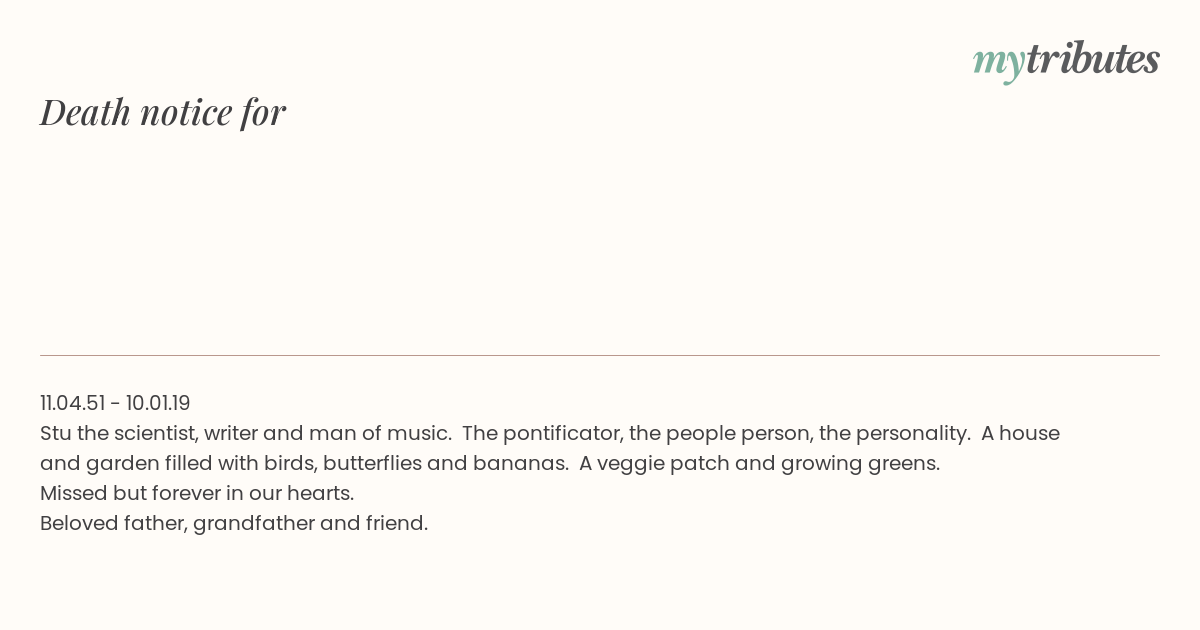Click the birth date 11.04.51
Viewport: 1200px width, 630px height.
click(x=73, y=403)
